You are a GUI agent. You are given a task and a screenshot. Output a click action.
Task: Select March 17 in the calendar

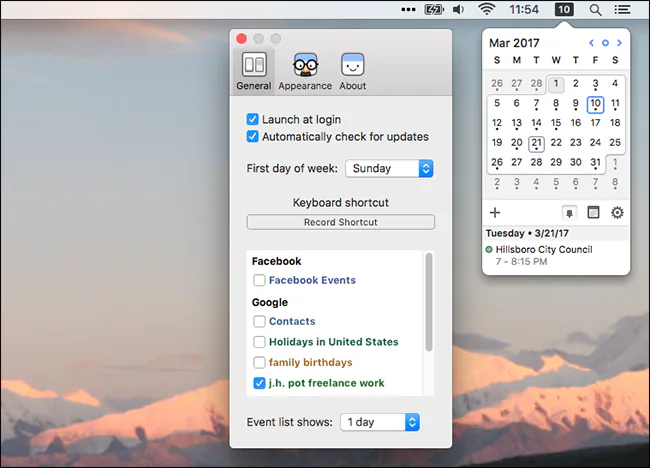click(x=595, y=123)
